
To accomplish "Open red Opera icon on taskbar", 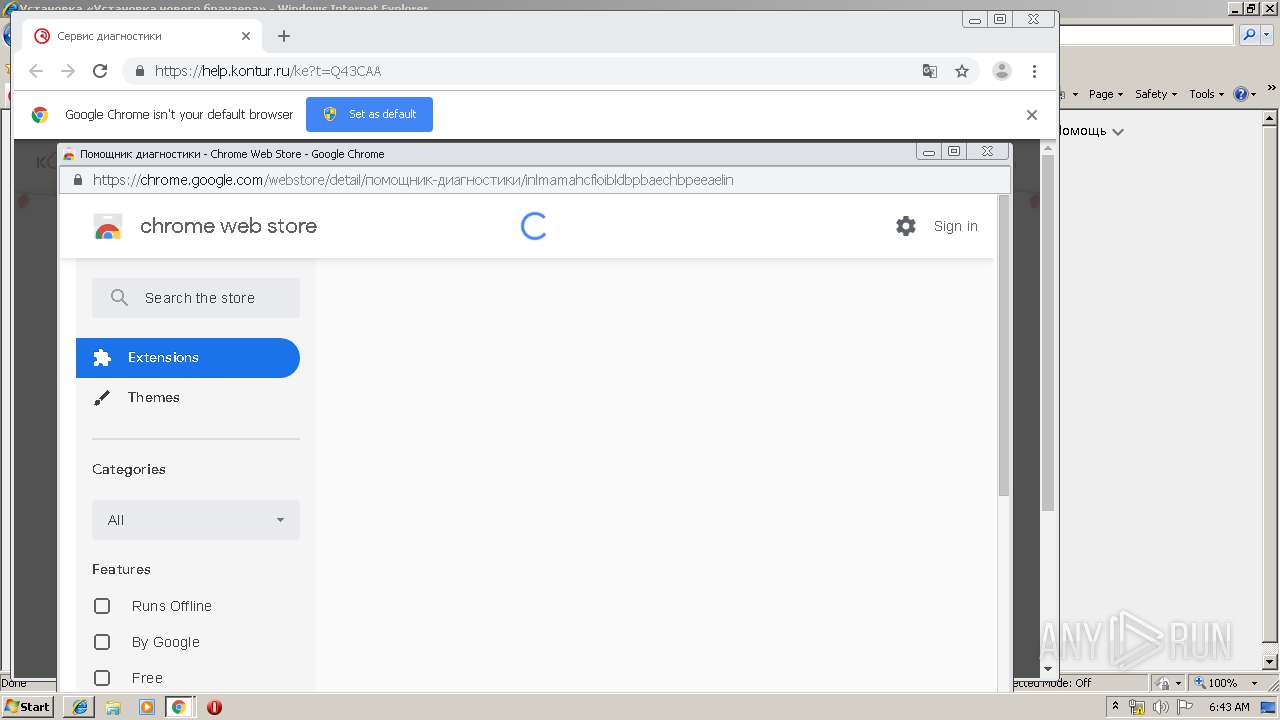I will tap(214, 707).
